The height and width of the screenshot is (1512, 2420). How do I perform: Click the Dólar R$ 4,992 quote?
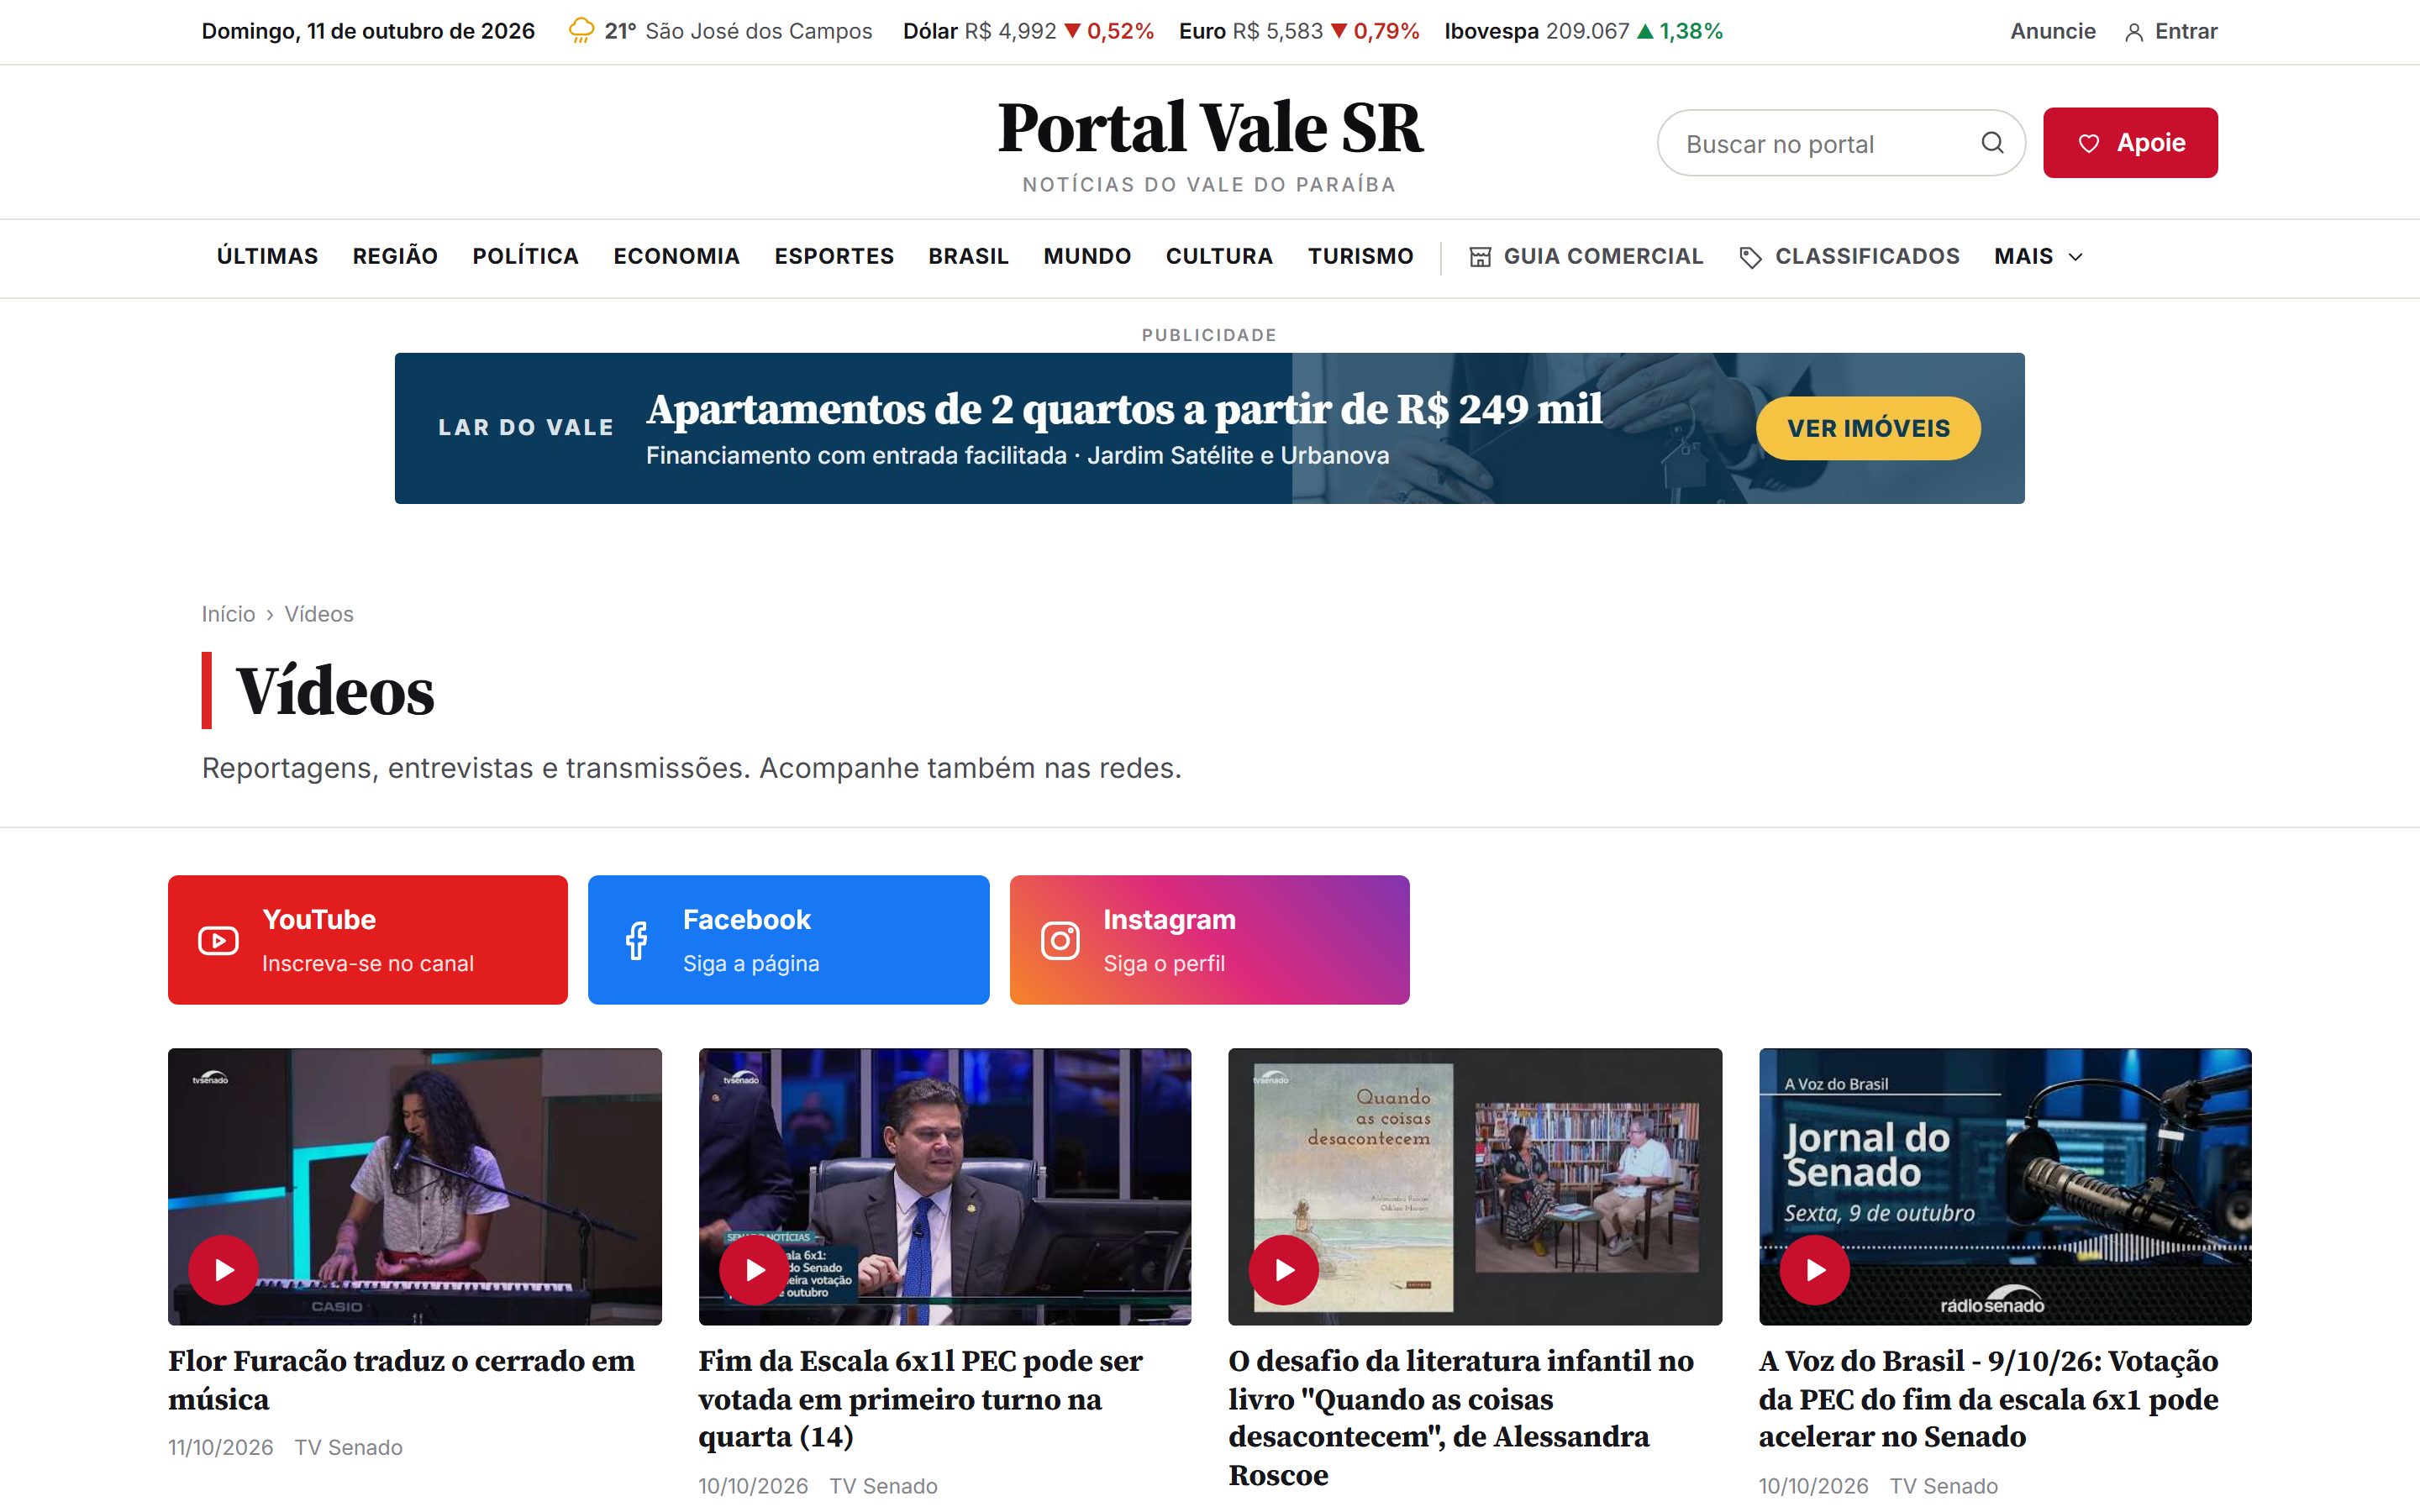(x=1028, y=31)
